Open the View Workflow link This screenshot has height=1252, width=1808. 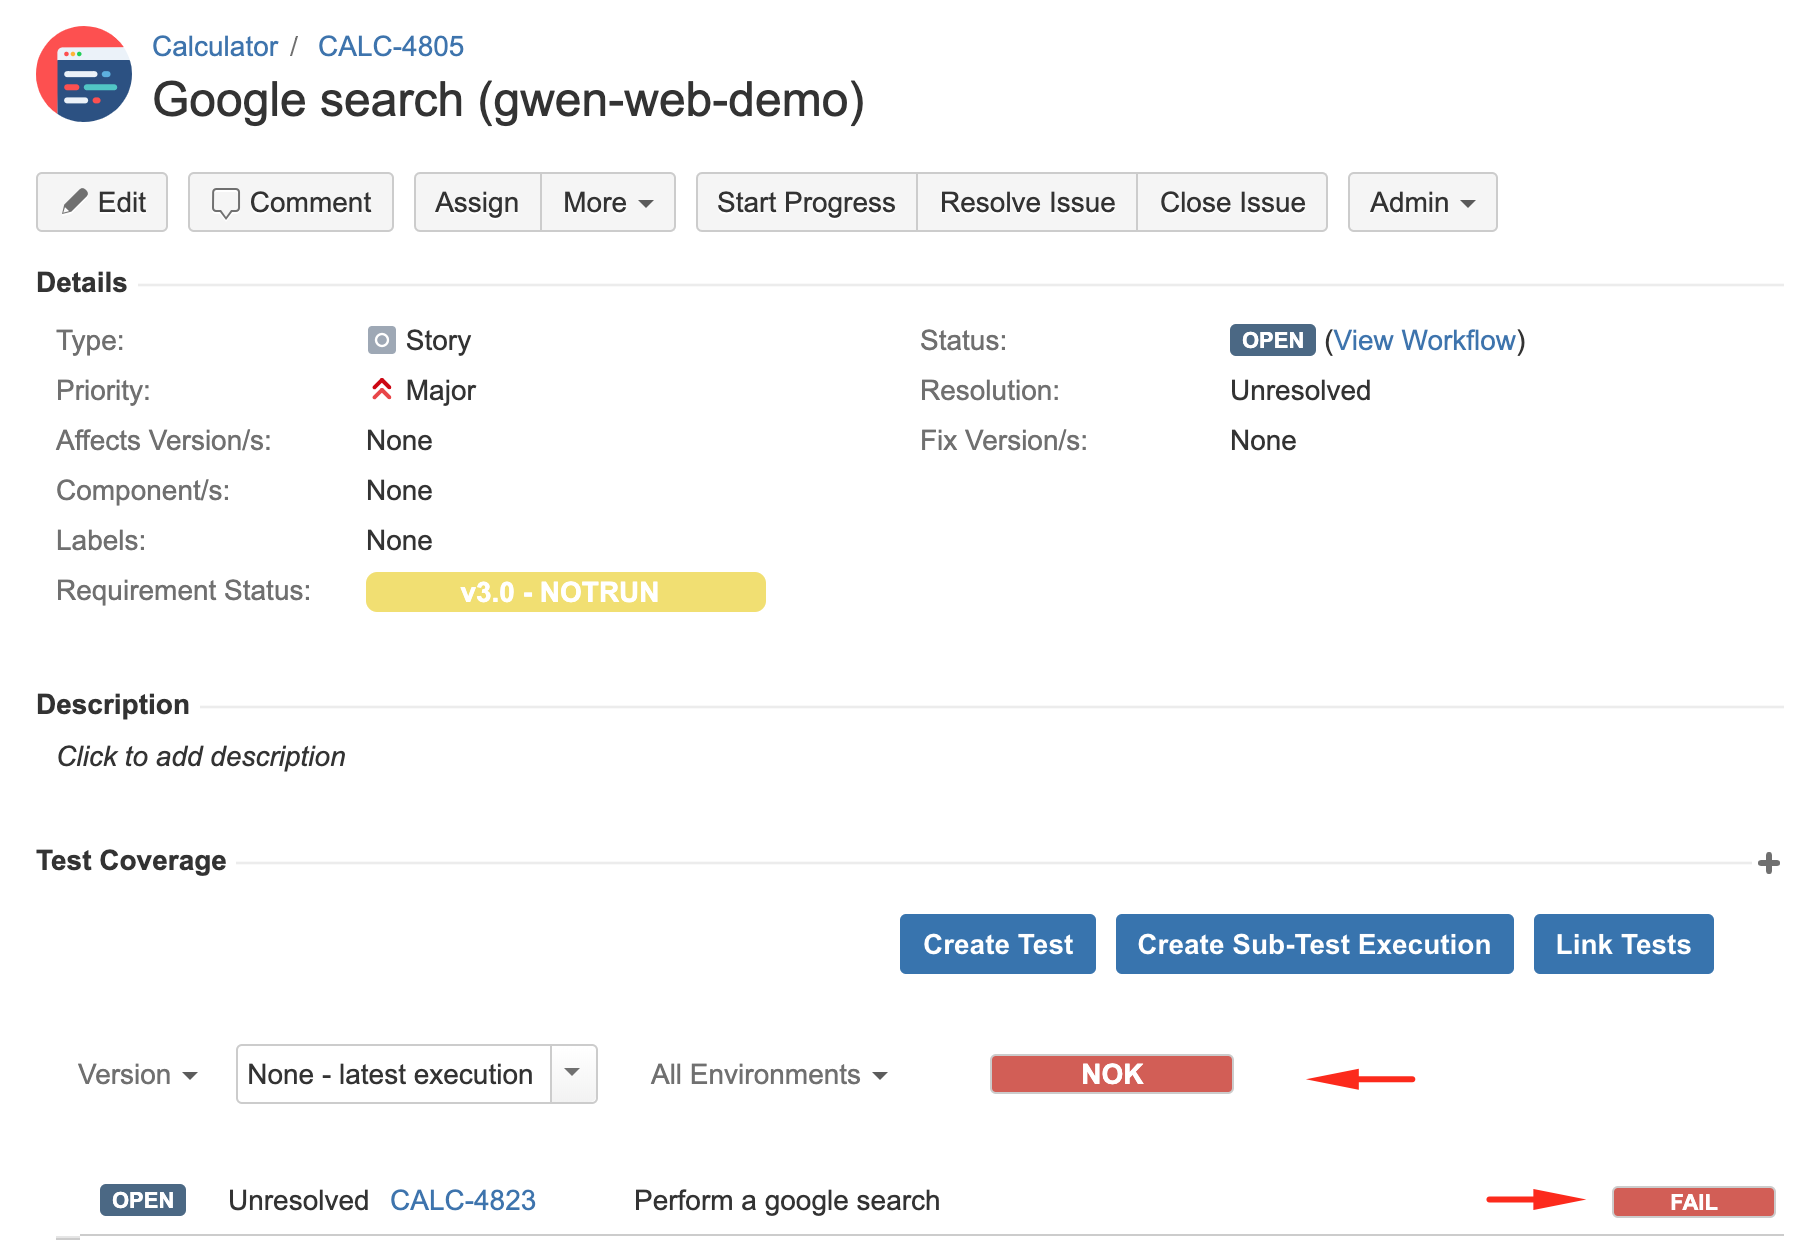coord(1425,340)
